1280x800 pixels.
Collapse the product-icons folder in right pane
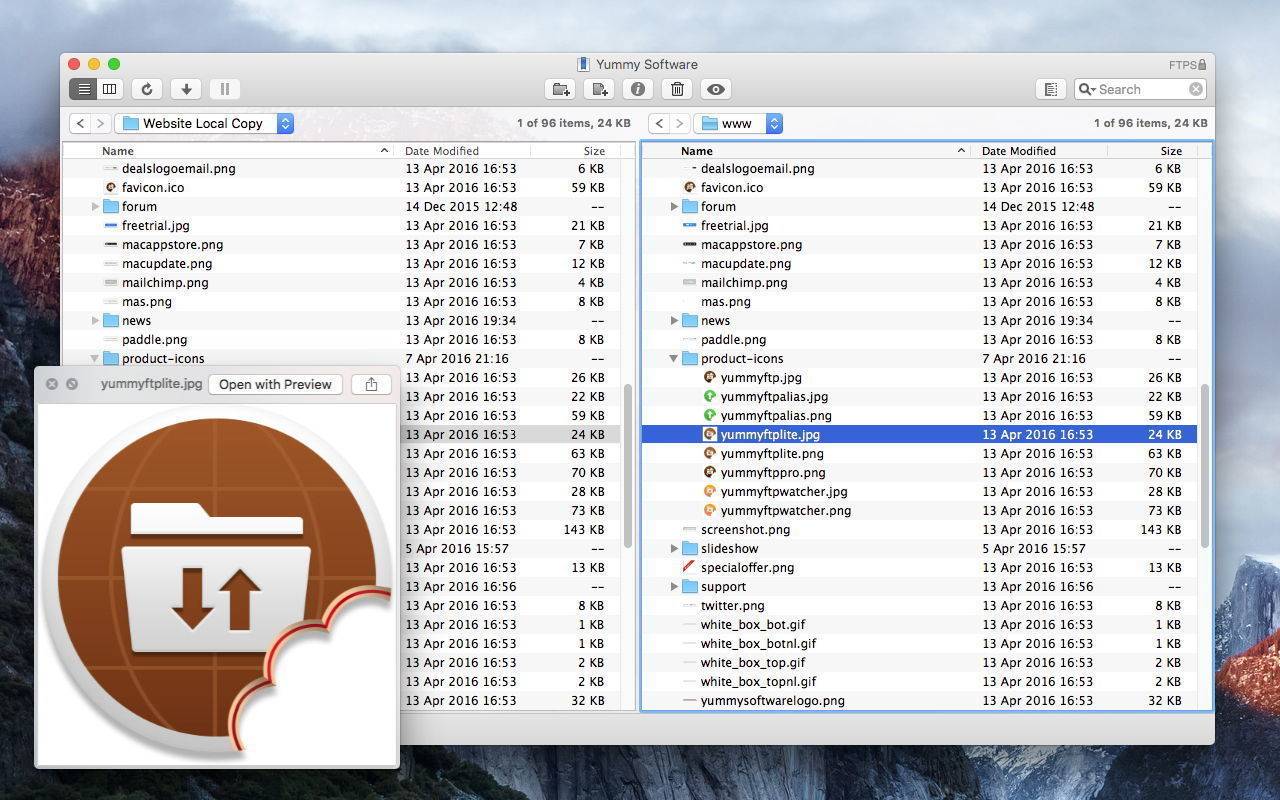pyautogui.click(x=674, y=359)
